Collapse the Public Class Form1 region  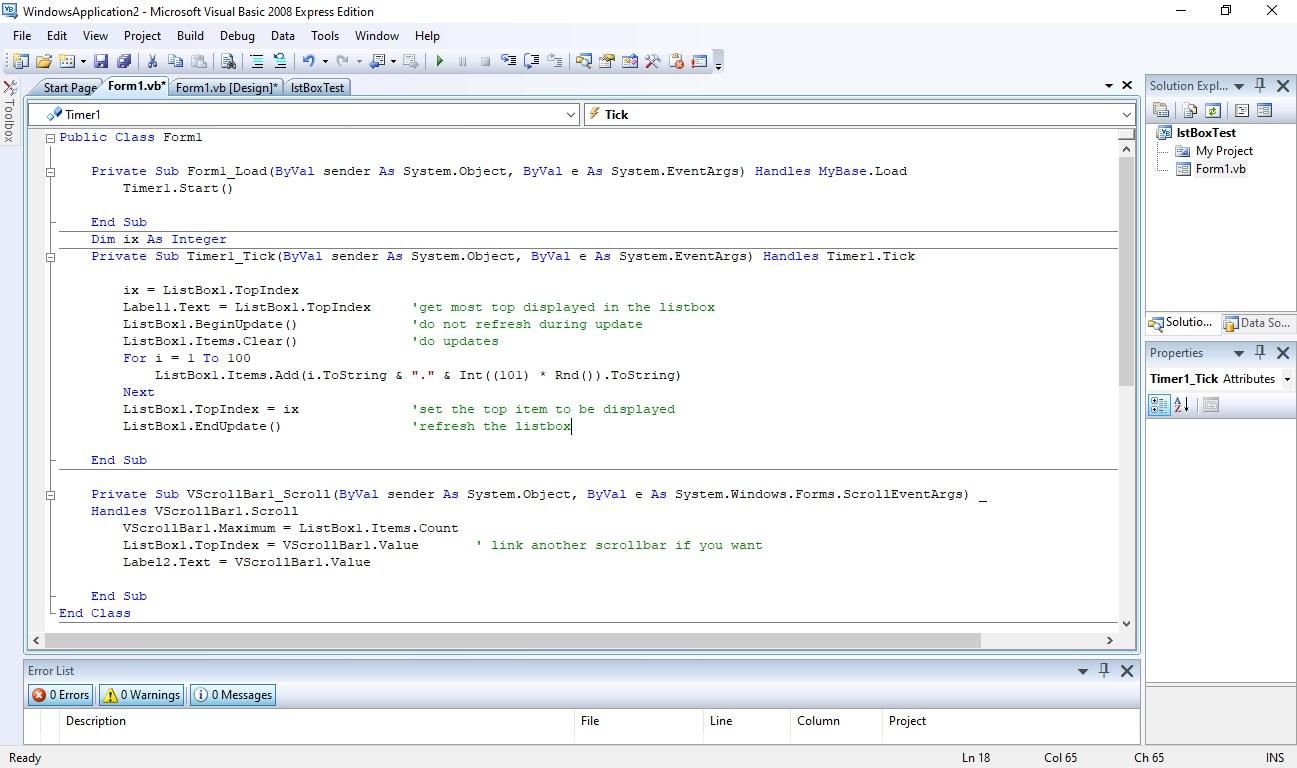pos(50,138)
